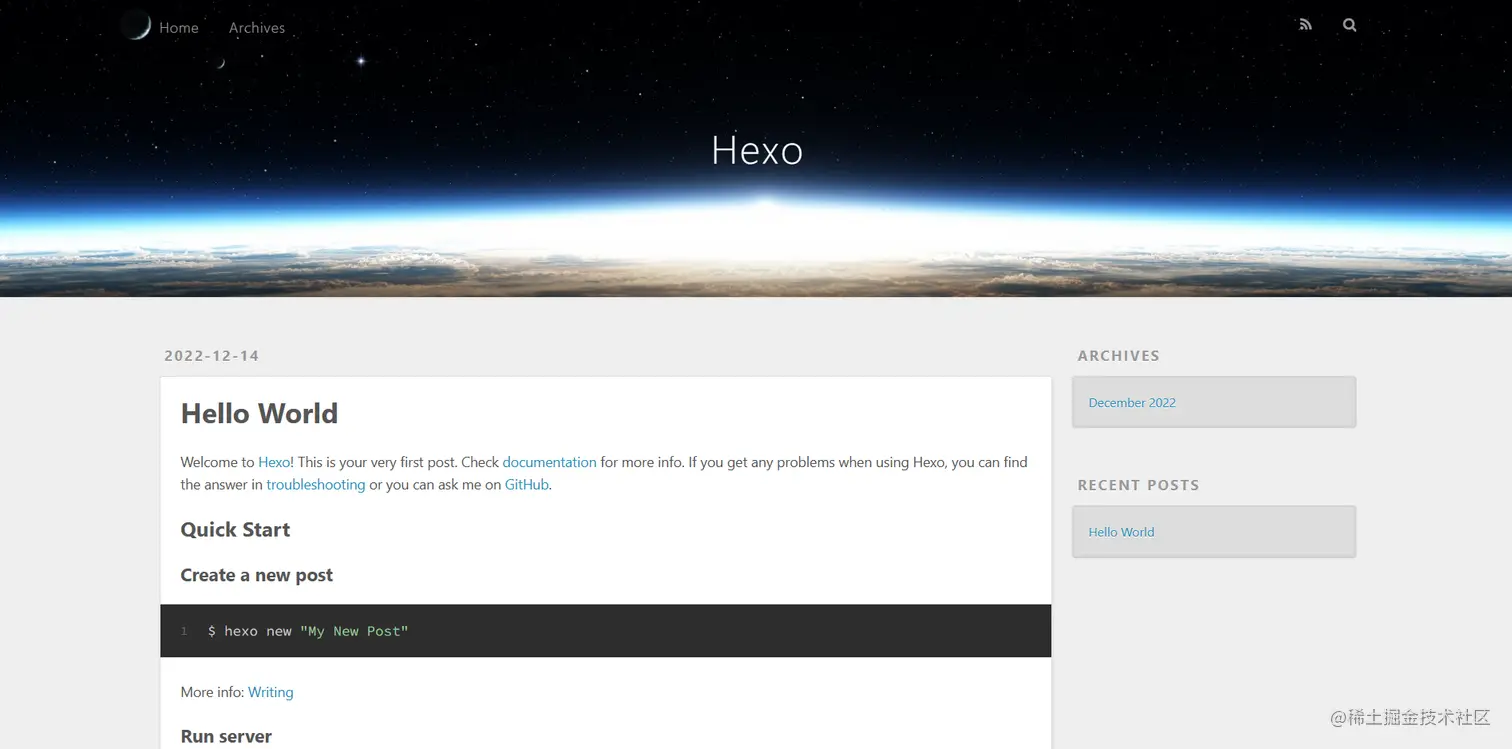
Task: Open Hello World under Recent Posts
Action: [x=1121, y=532]
